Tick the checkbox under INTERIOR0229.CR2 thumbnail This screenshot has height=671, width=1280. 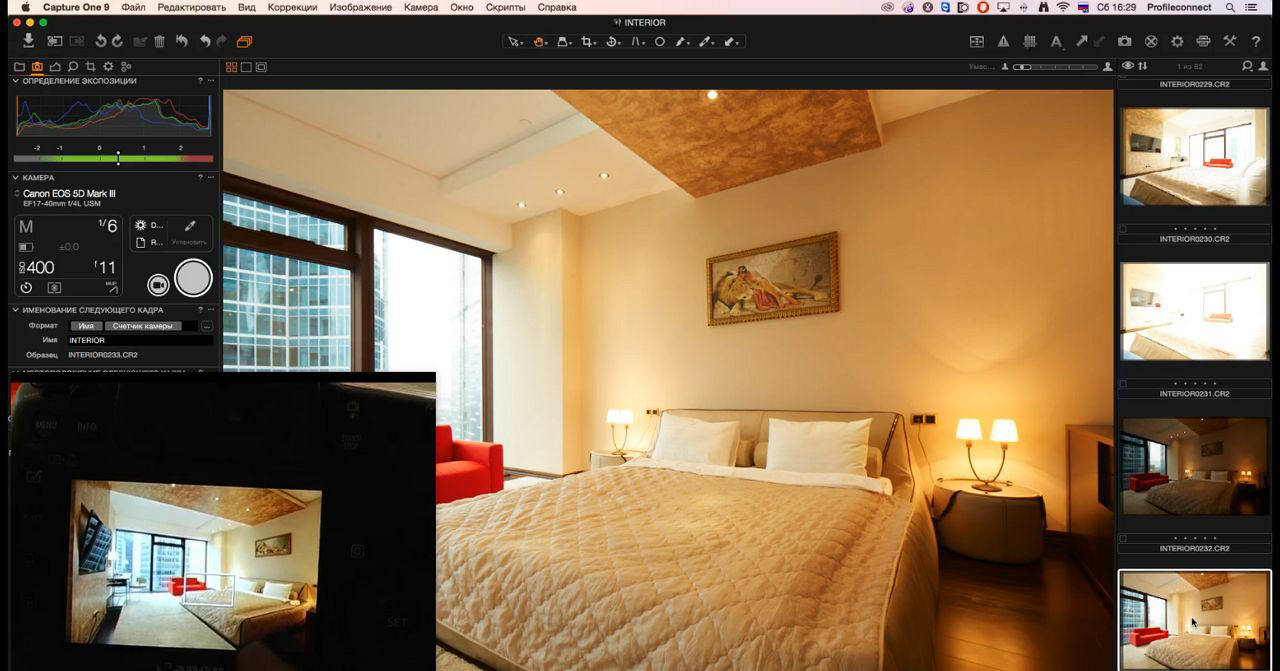point(1123,229)
